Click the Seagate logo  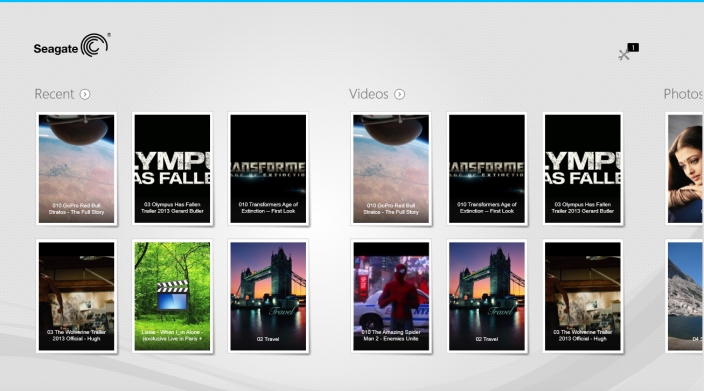tap(72, 45)
